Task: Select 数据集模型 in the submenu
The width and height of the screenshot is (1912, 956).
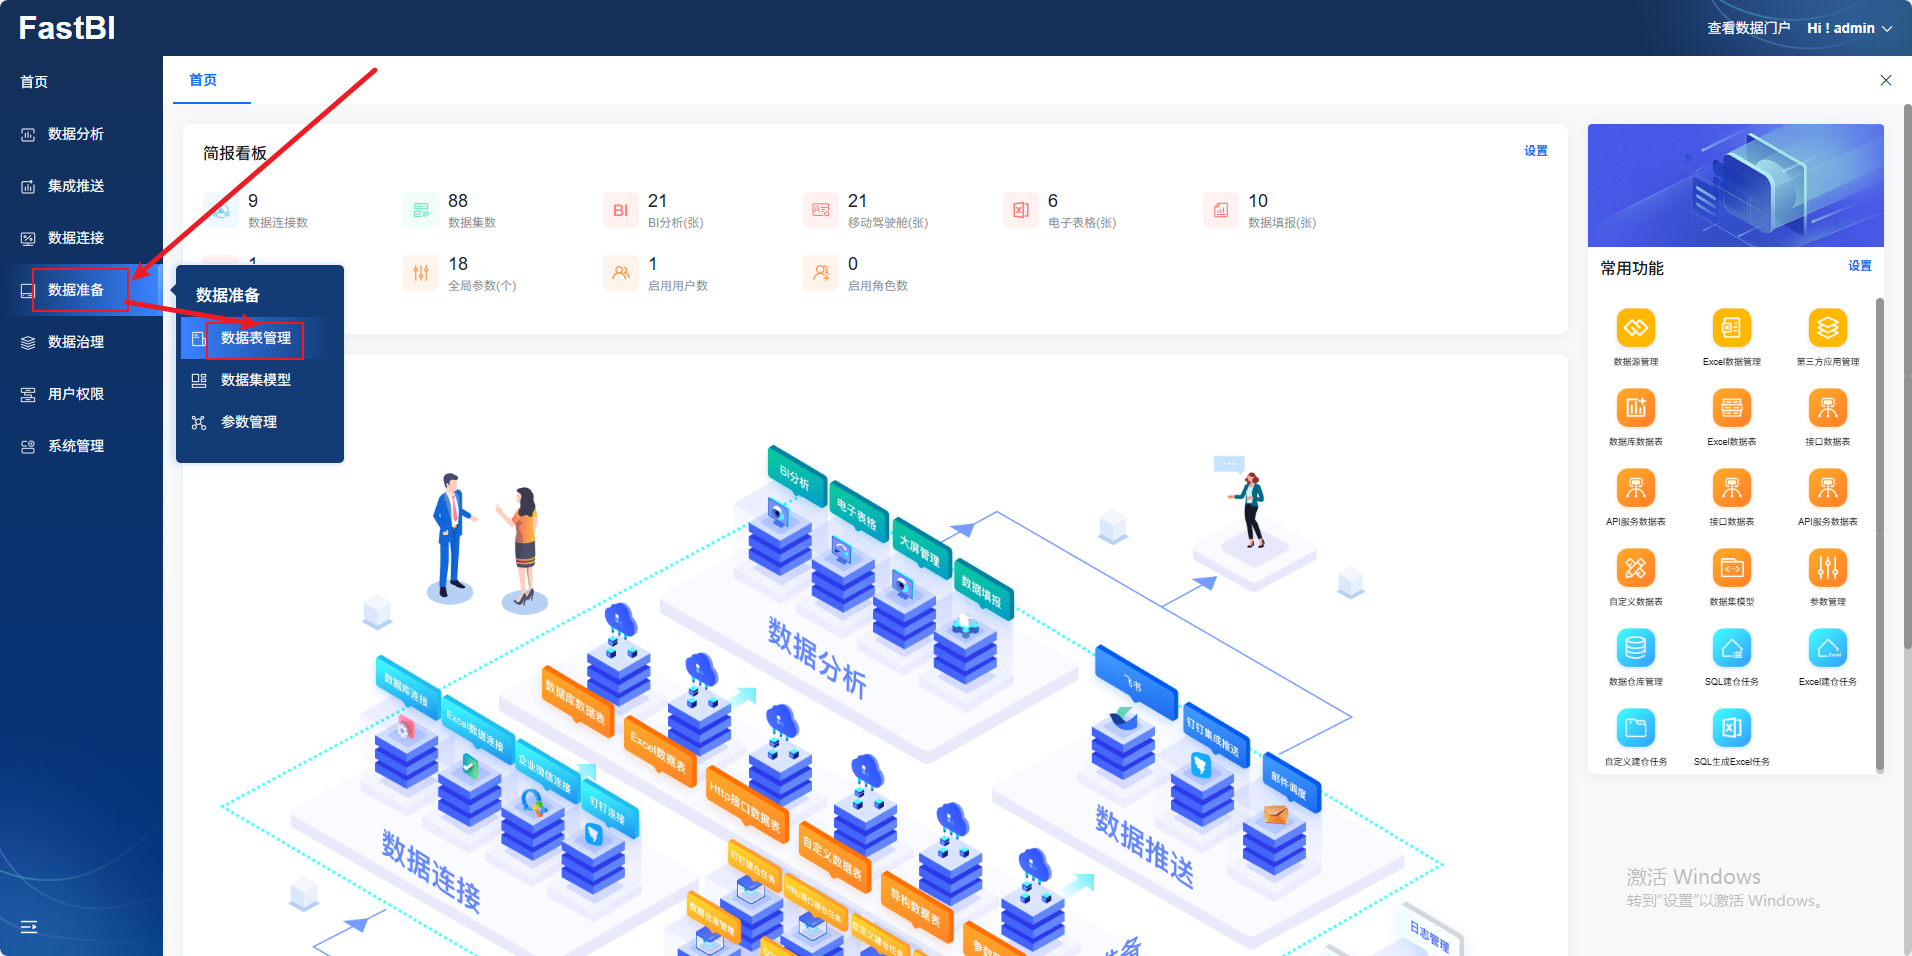Action: pos(256,380)
